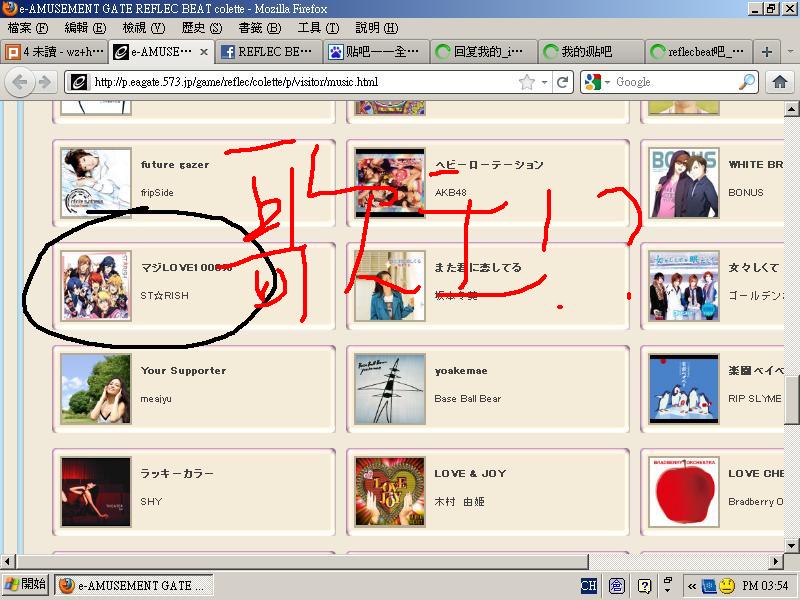Screen dimensions: 800x600
Task: Select the Base Ball Bear artist name
Action: (468, 399)
